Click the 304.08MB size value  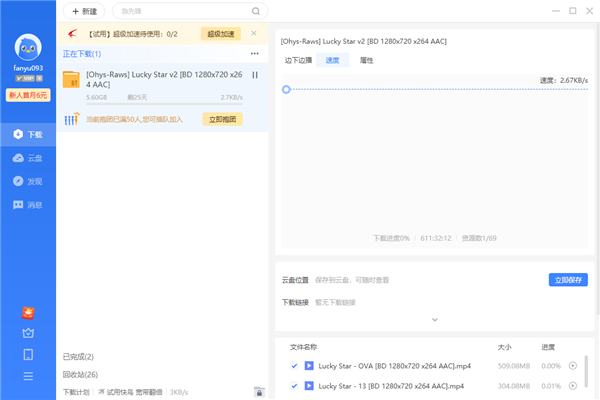pos(514,386)
